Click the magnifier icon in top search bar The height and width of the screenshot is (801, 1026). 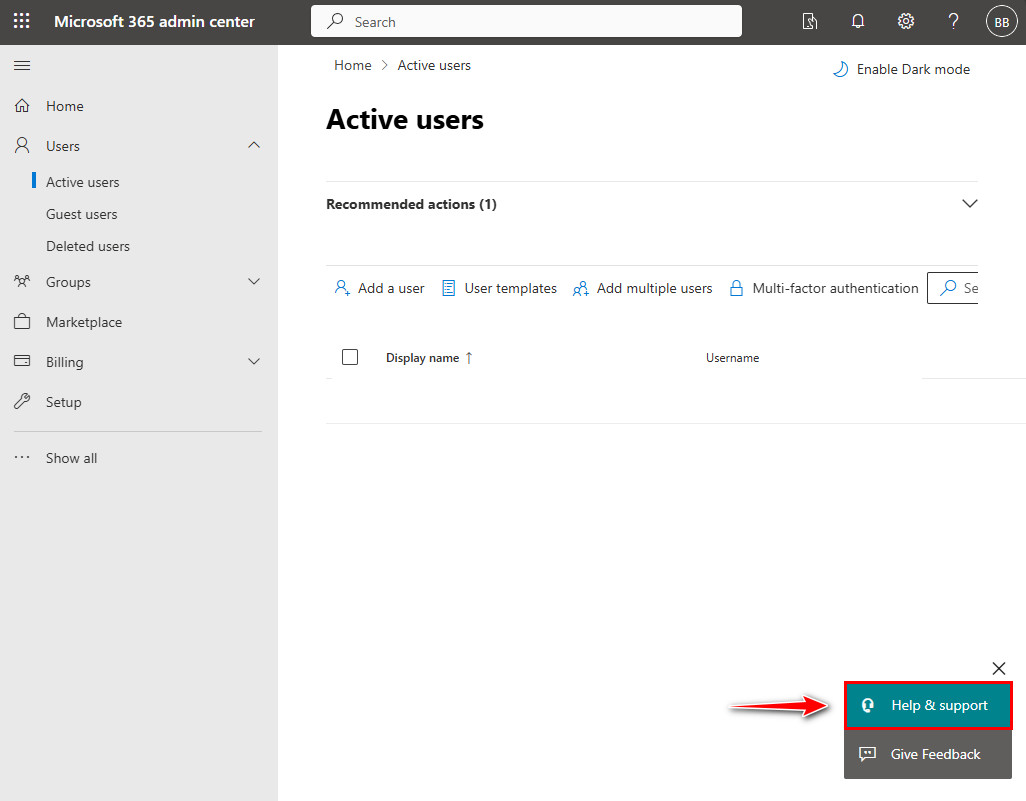pyautogui.click(x=335, y=21)
